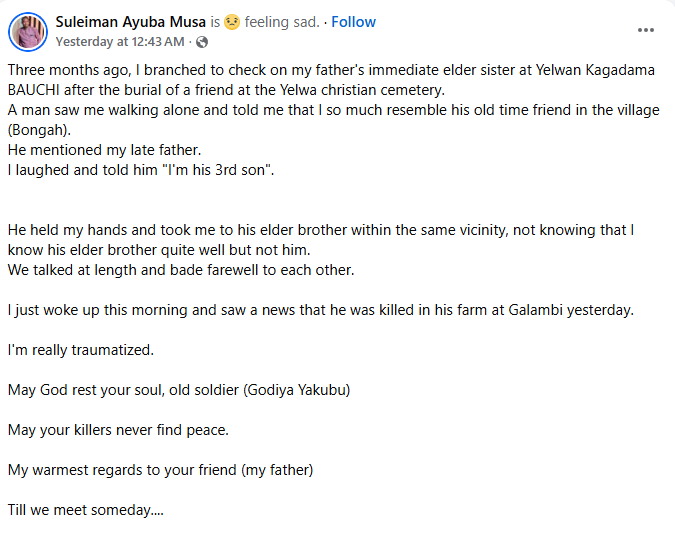
Task: Click the 'I just woke up' sentence
Action: (320, 310)
